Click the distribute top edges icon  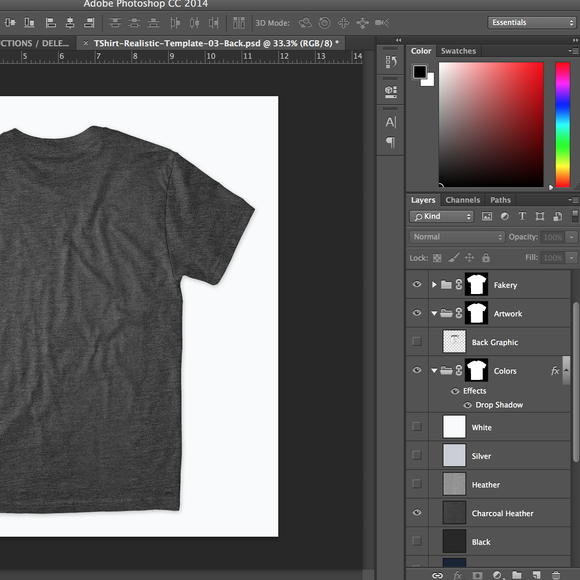115,23
